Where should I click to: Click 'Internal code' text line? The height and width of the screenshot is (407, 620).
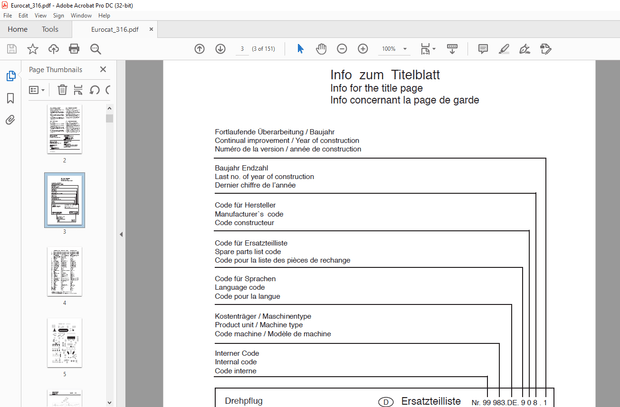click(236, 362)
